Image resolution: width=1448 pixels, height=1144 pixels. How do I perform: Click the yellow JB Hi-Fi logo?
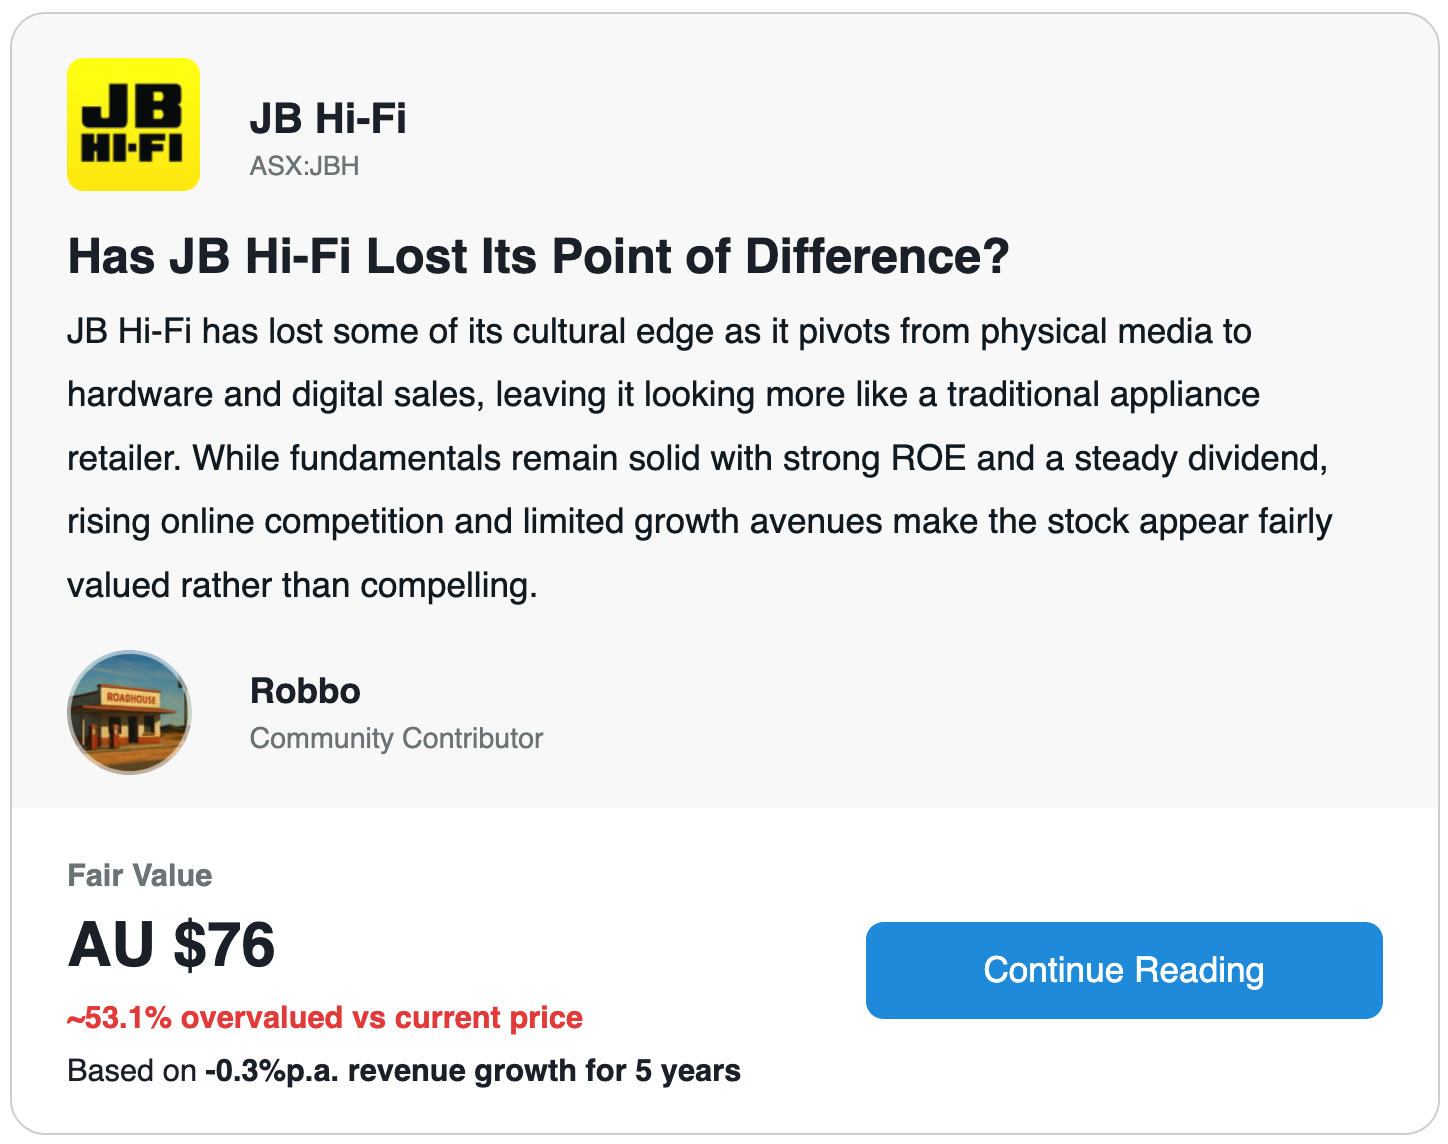click(133, 124)
